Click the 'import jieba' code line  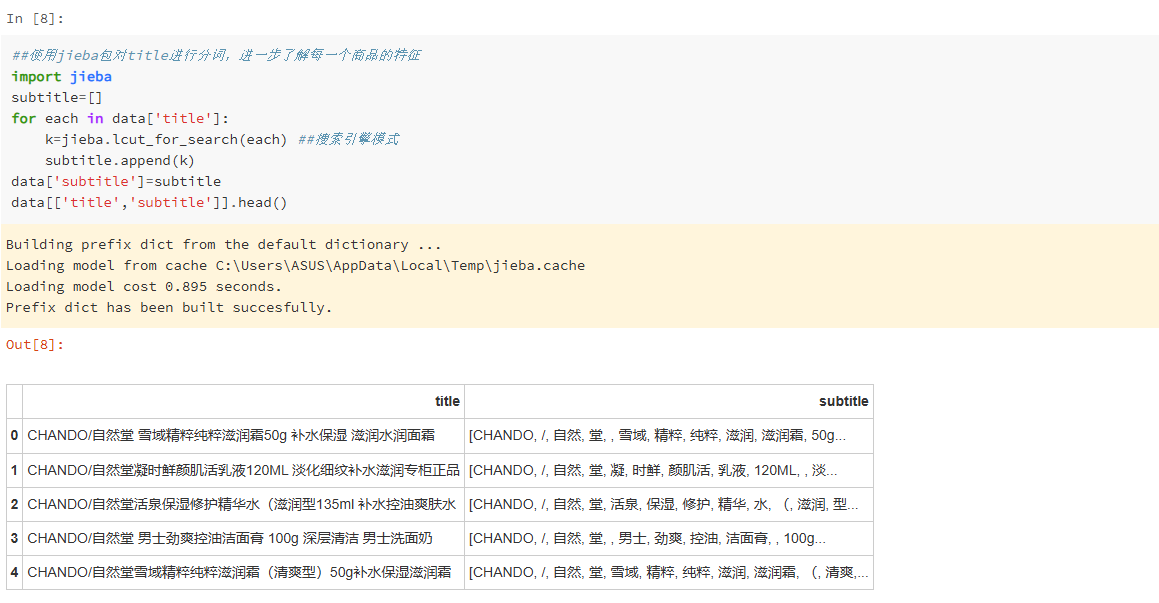pyautogui.click(x=61, y=76)
